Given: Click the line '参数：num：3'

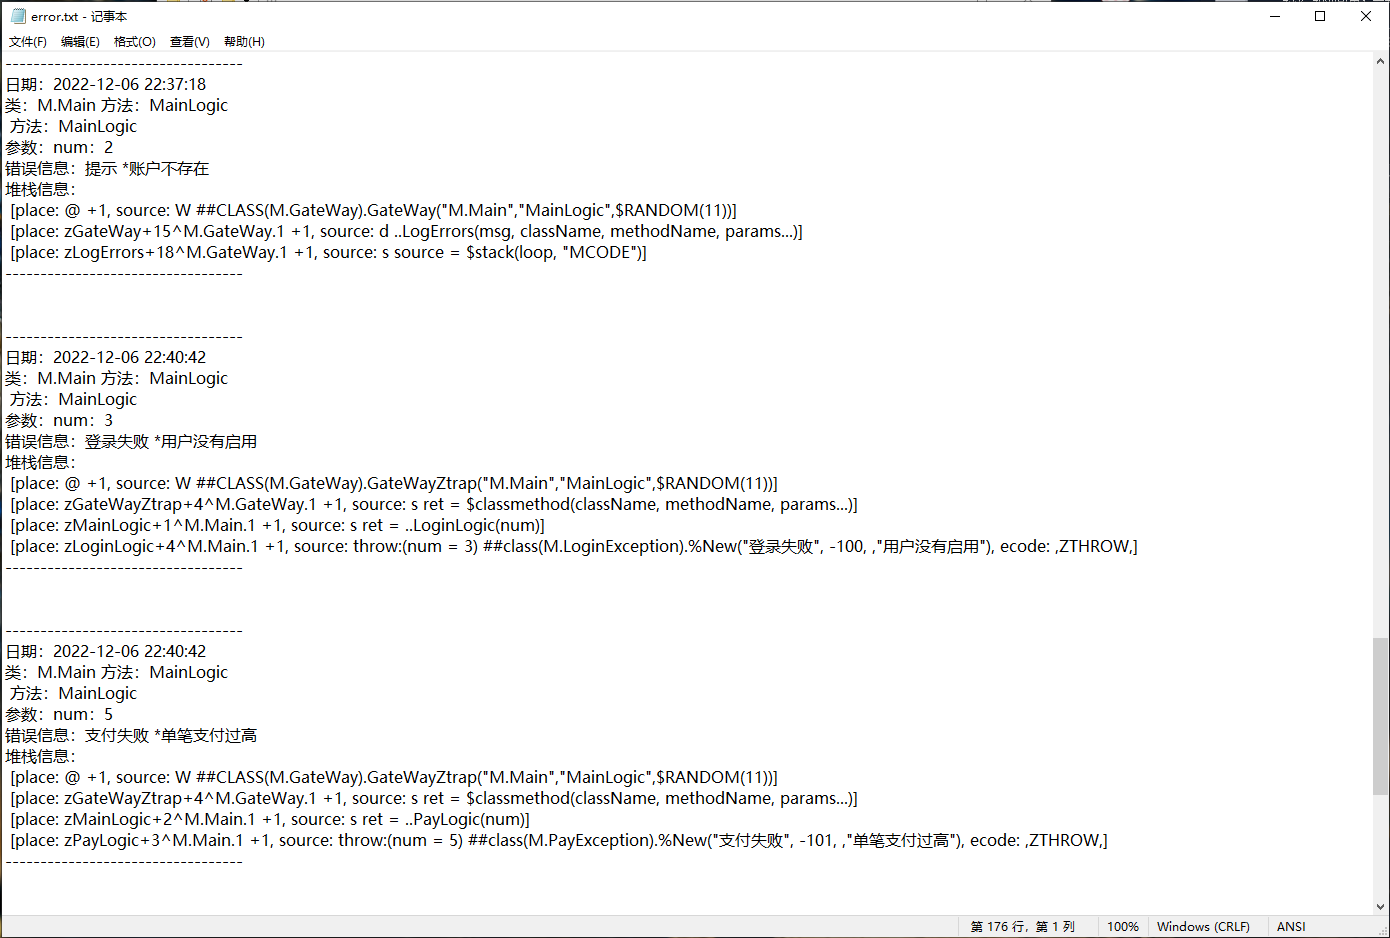Looking at the screenshot, I should point(59,420).
